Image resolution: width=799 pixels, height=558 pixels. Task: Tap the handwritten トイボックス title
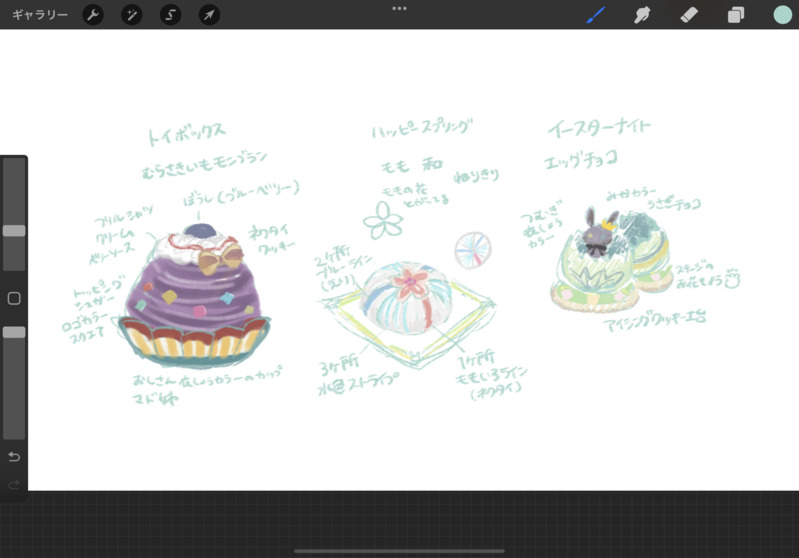[187, 134]
